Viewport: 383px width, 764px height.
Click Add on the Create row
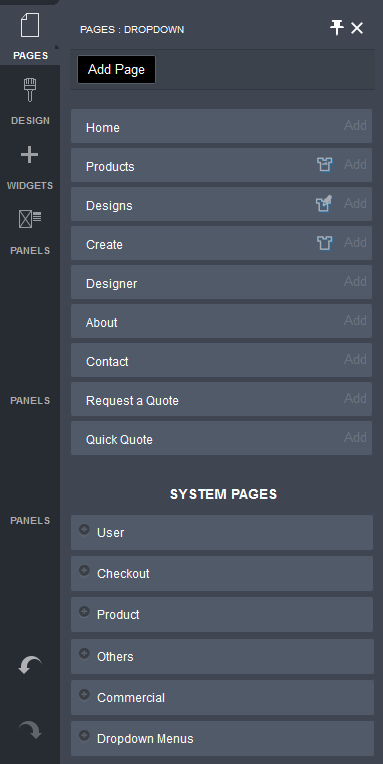tap(355, 243)
